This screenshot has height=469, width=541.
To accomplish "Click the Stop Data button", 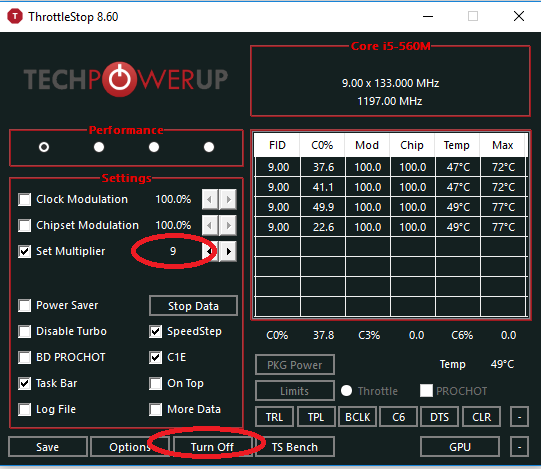I will tap(193, 306).
